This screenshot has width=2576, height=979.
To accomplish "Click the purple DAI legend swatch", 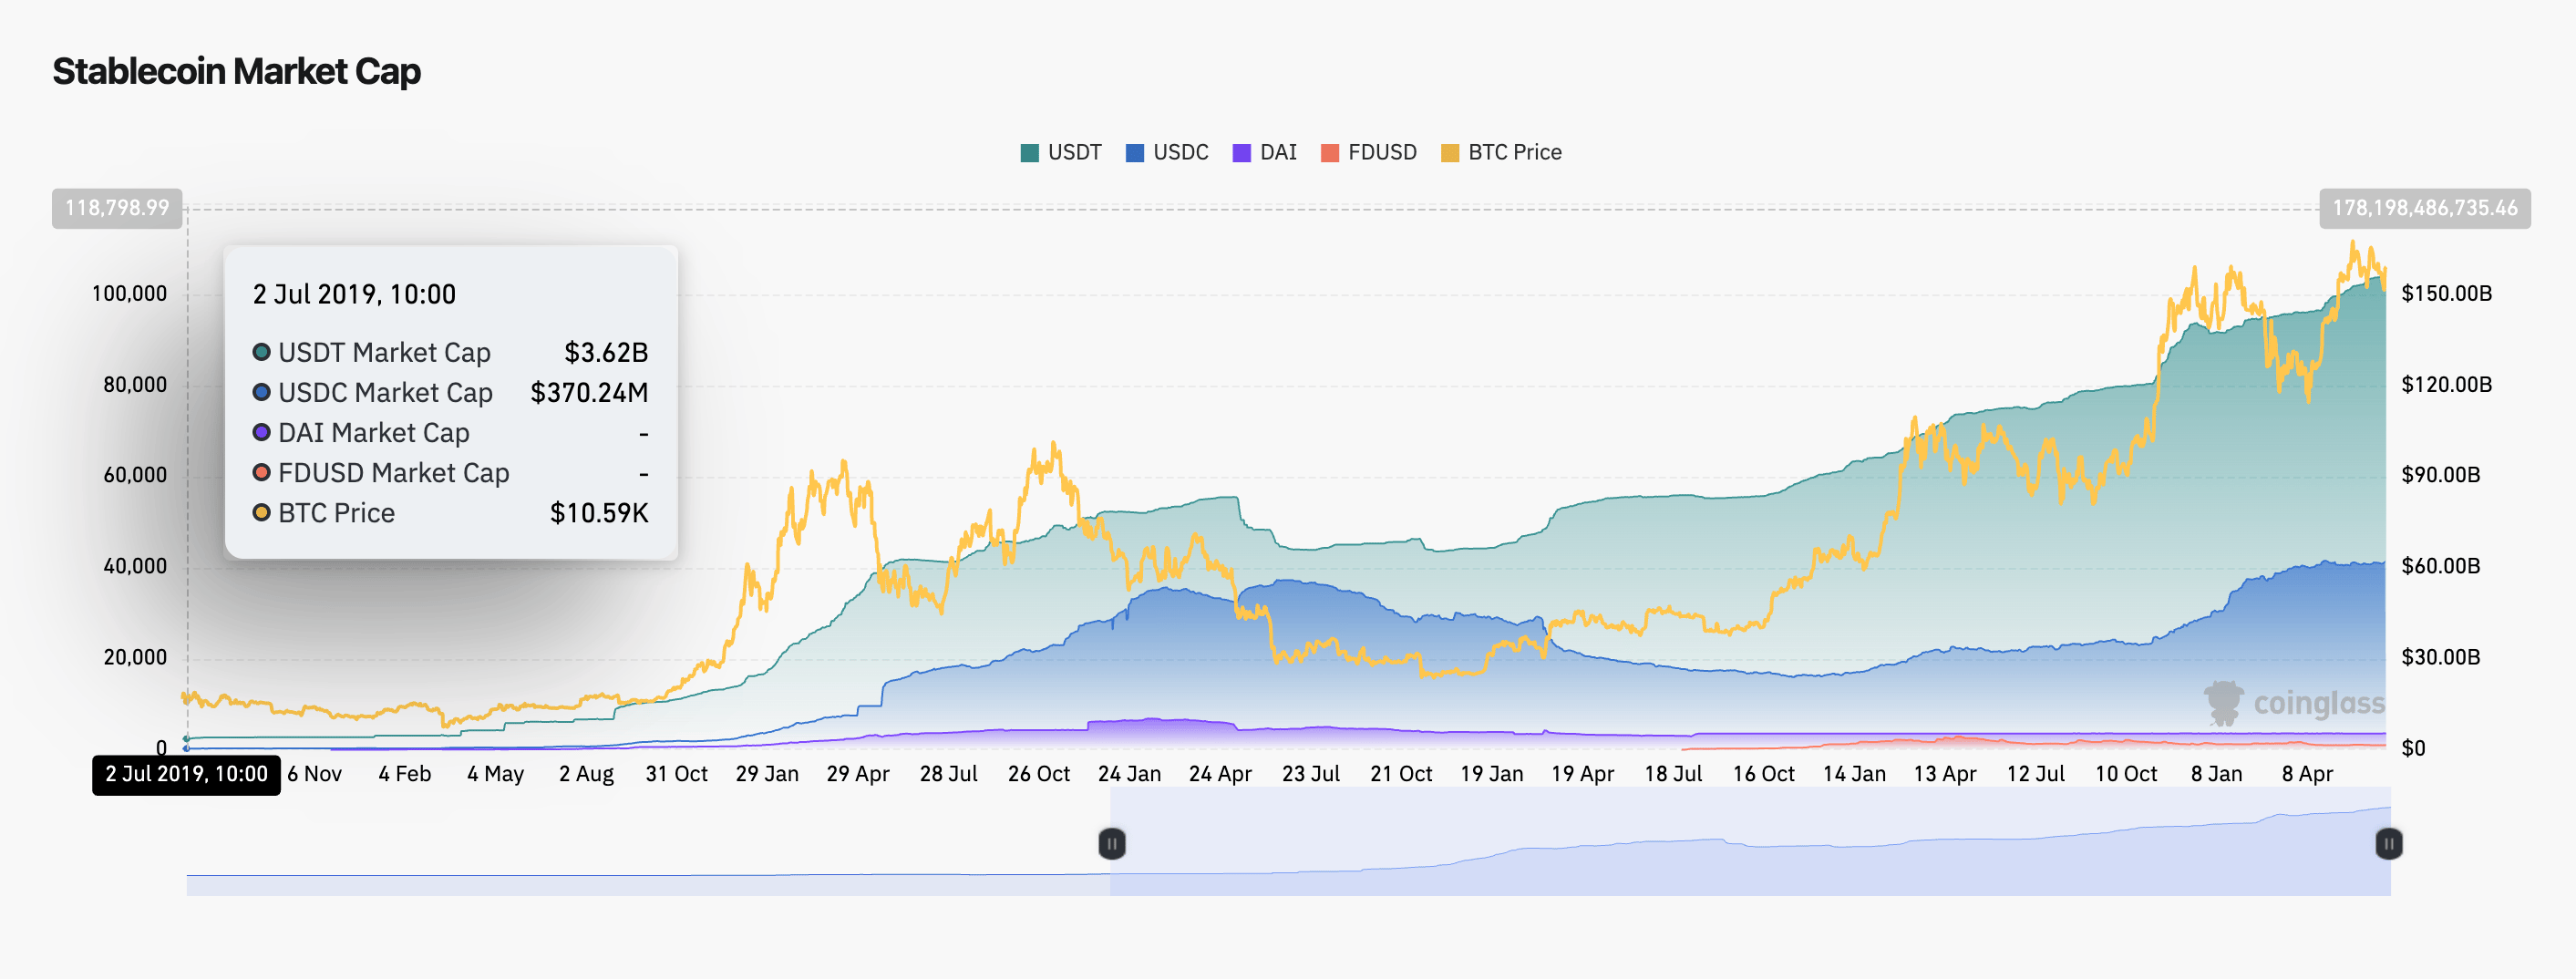I will [x=1241, y=153].
